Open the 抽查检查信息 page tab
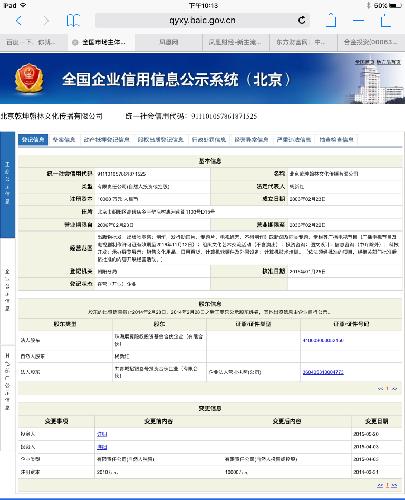Viewport: 405px width, 500px height. click(x=336, y=140)
